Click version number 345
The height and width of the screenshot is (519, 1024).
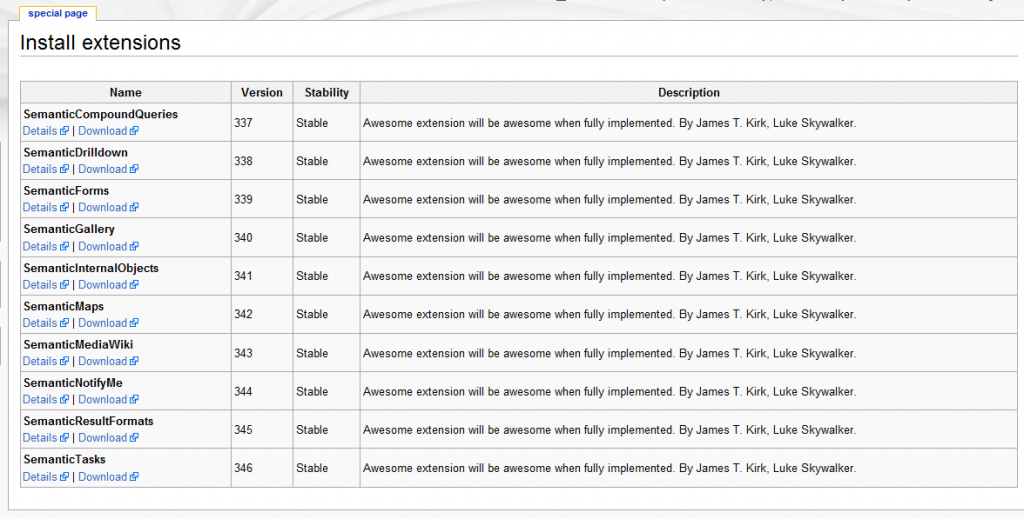click(x=244, y=430)
